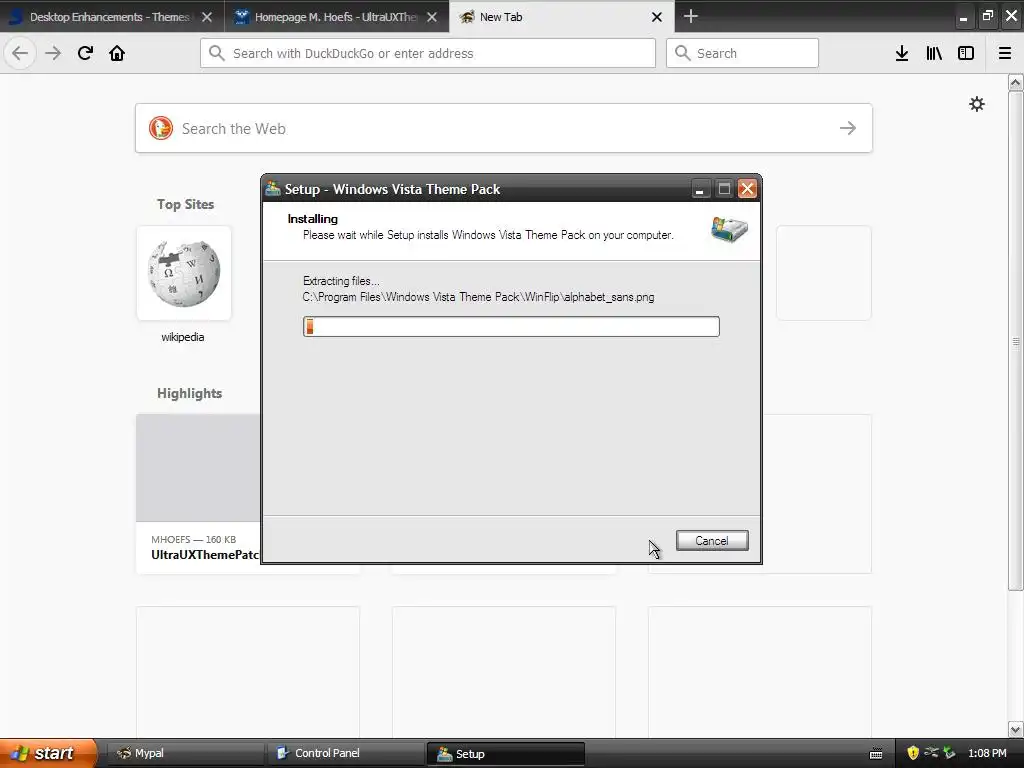Screen dimensions: 1024x768
Task: Open the wikipedia top site tile
Action: click(x=184, y=273)
